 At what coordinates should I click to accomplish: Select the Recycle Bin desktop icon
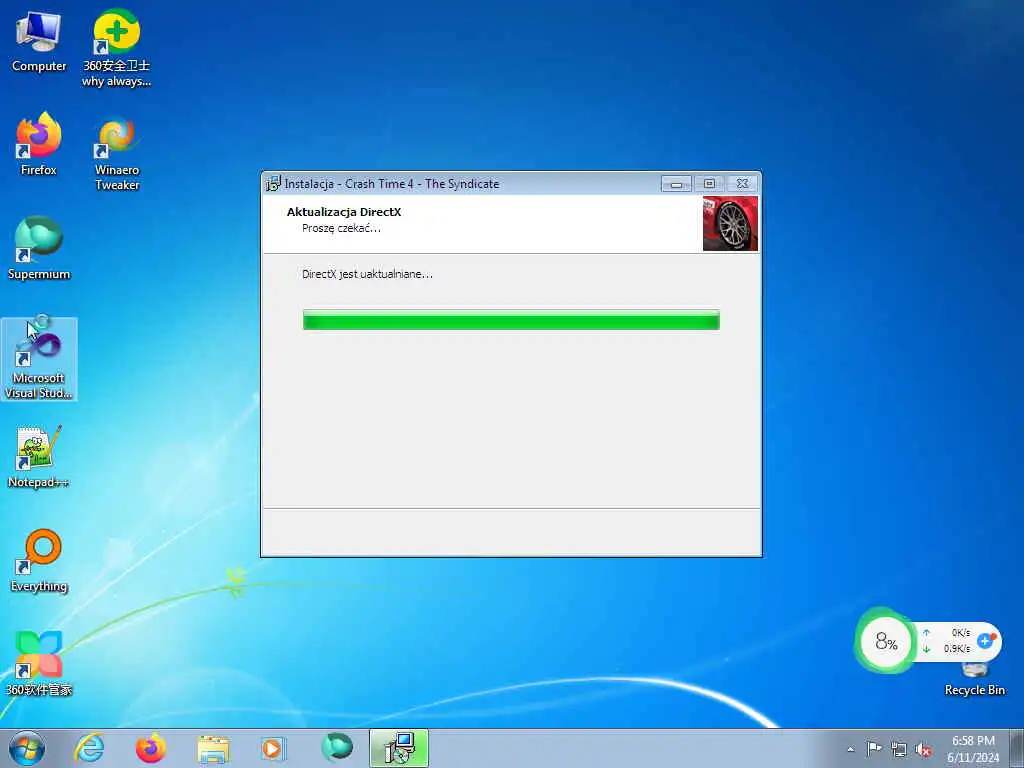click(x=974, y=679)
